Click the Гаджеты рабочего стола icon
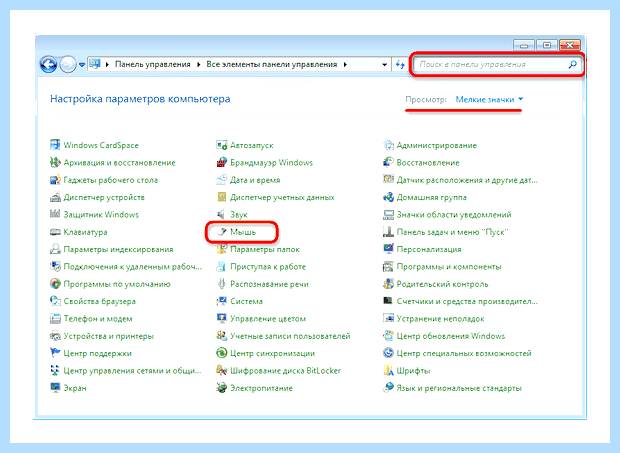The image size is (620, 453). click(55, 180)
